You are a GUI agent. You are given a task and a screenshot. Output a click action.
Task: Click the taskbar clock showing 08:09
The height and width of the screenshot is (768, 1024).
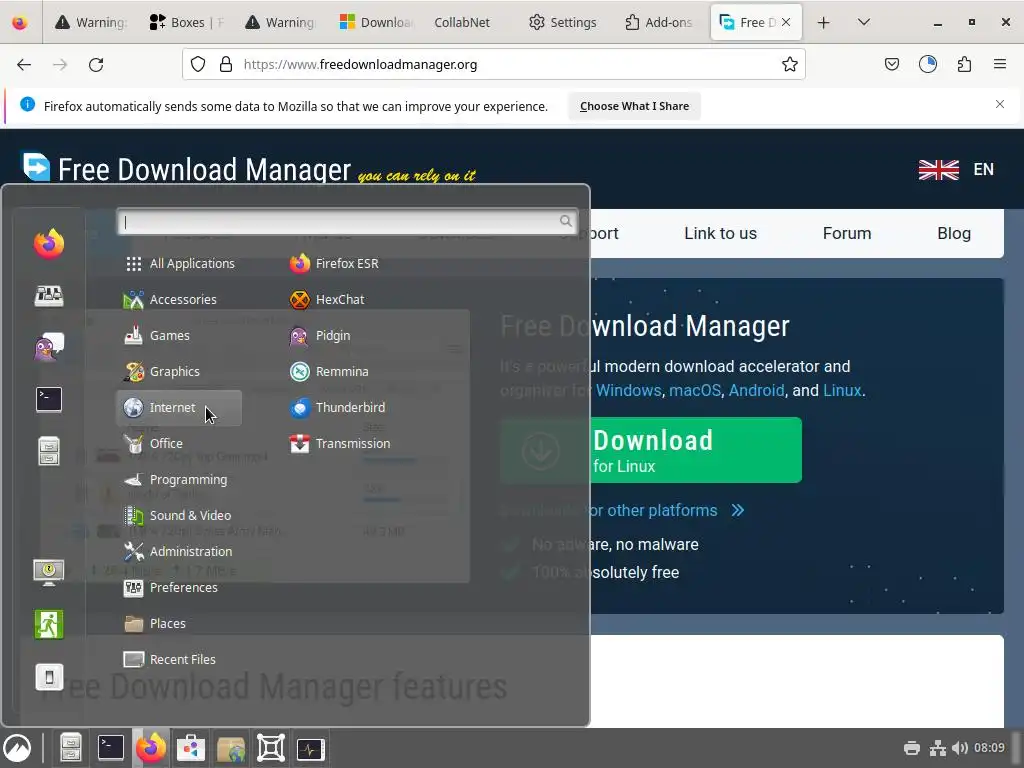tap(989, 748)
